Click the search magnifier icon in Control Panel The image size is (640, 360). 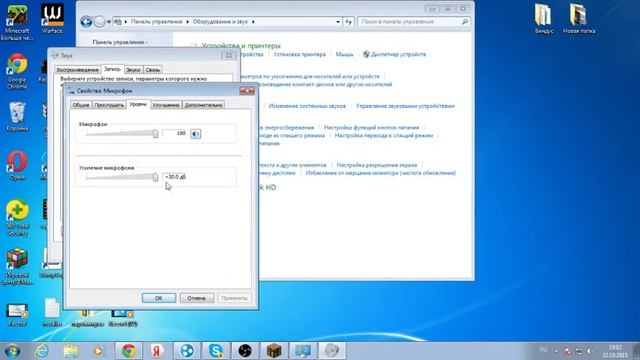464,22
